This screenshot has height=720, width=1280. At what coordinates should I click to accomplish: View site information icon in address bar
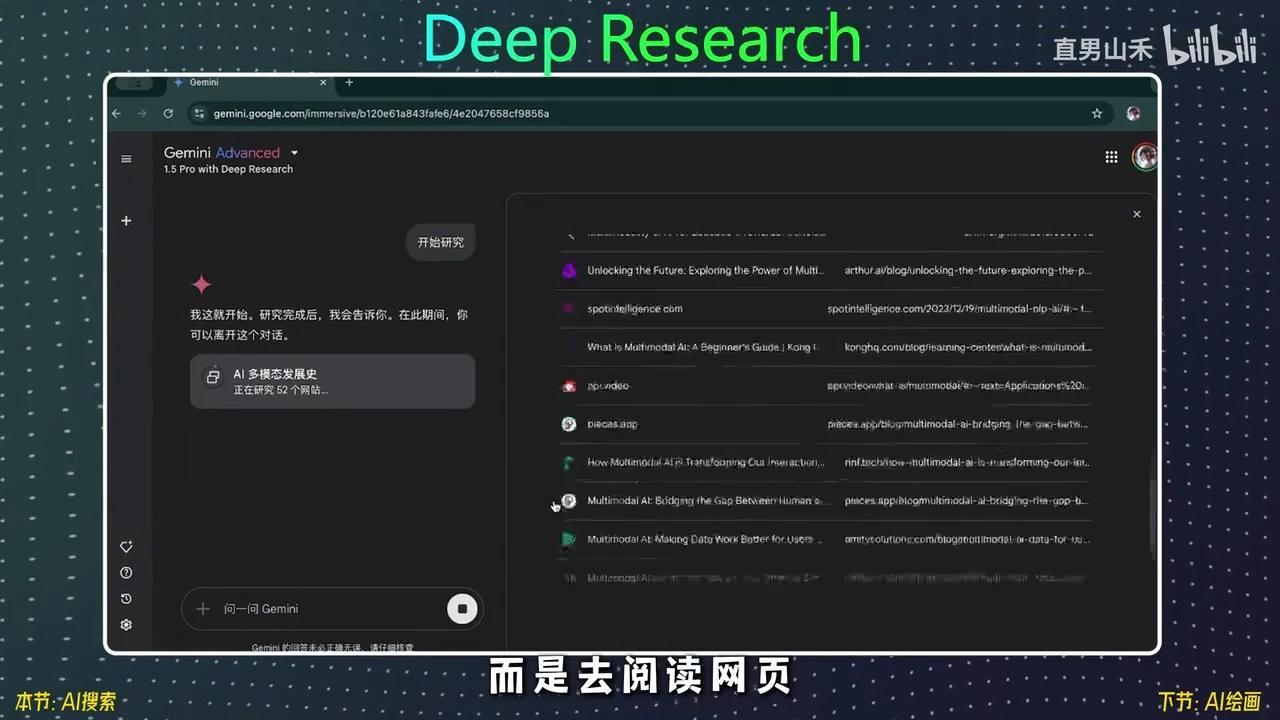pos(199,114)
